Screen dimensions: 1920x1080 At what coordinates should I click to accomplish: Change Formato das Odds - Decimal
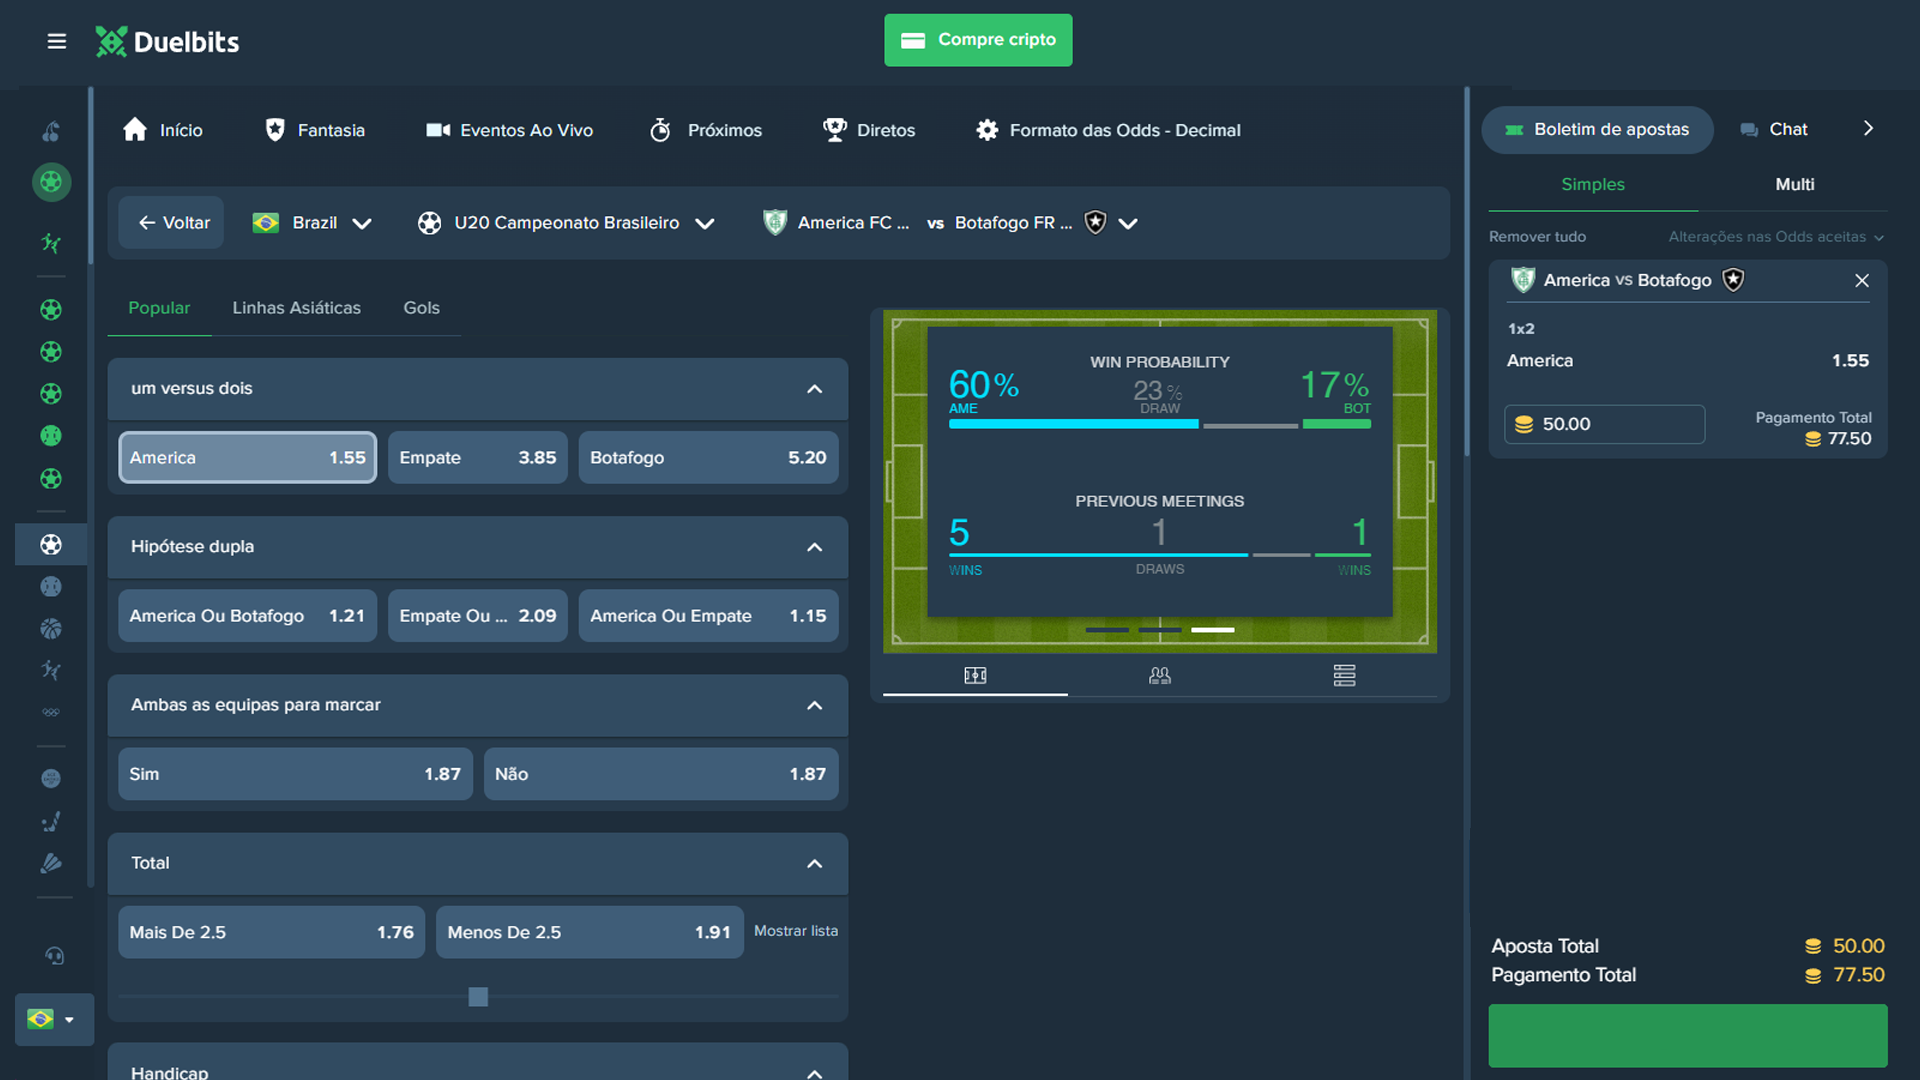(x=1108, y=130)
